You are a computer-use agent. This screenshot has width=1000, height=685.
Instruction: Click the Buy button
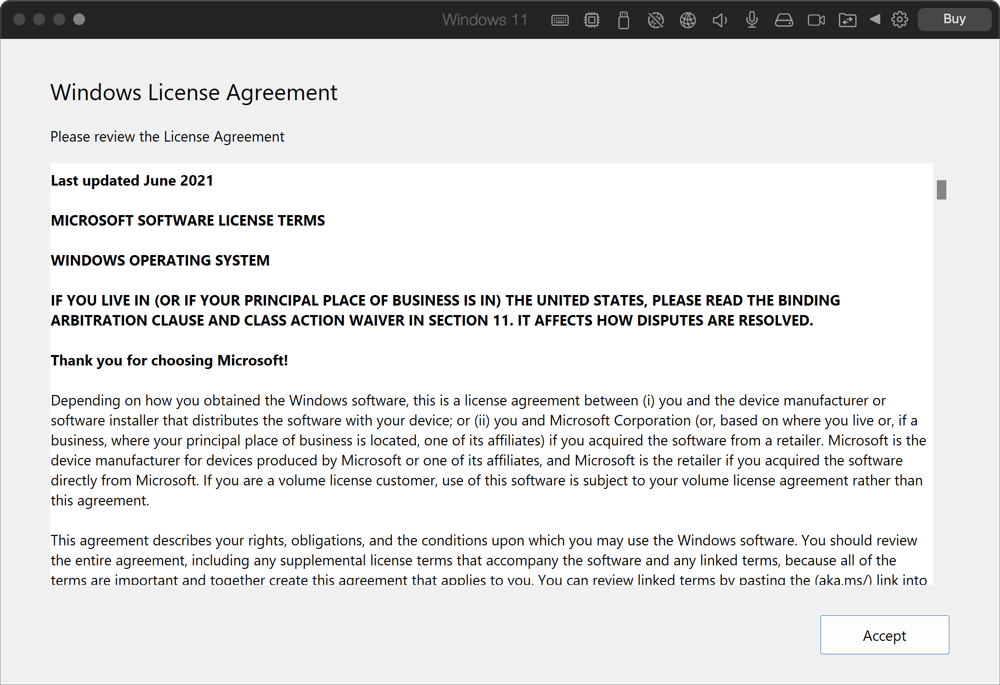(x=954, y=19)
